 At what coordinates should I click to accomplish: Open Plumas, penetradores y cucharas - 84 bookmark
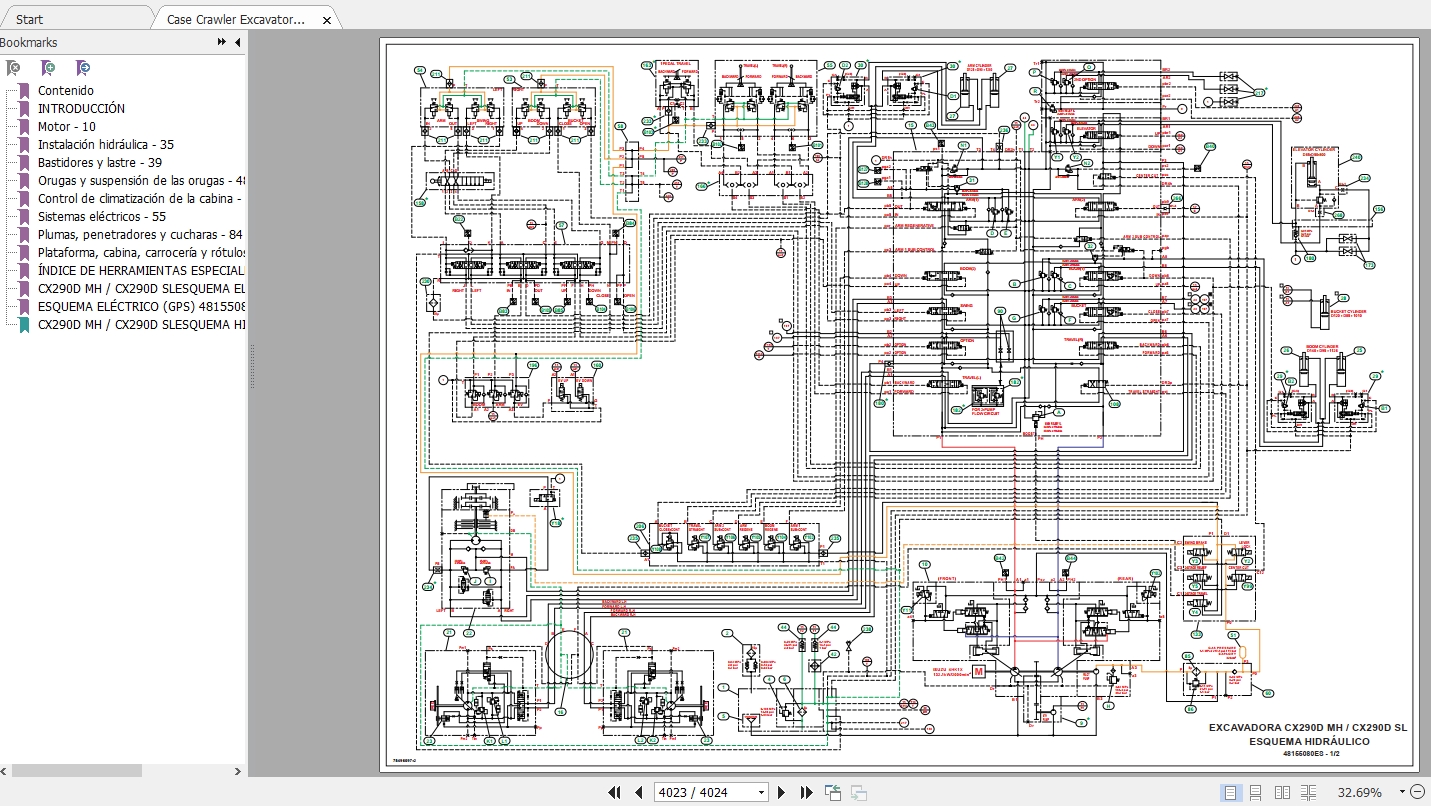(141, 234)
